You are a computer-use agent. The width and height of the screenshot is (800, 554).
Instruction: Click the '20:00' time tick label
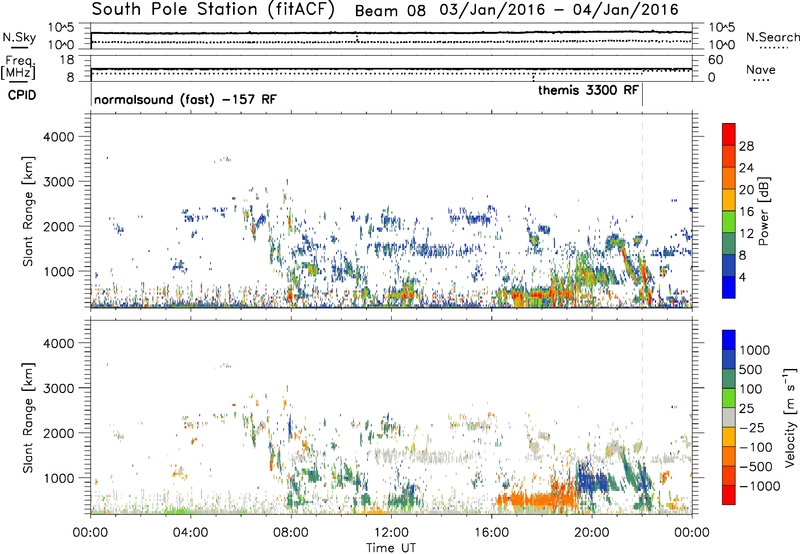[x=592, y=533]
